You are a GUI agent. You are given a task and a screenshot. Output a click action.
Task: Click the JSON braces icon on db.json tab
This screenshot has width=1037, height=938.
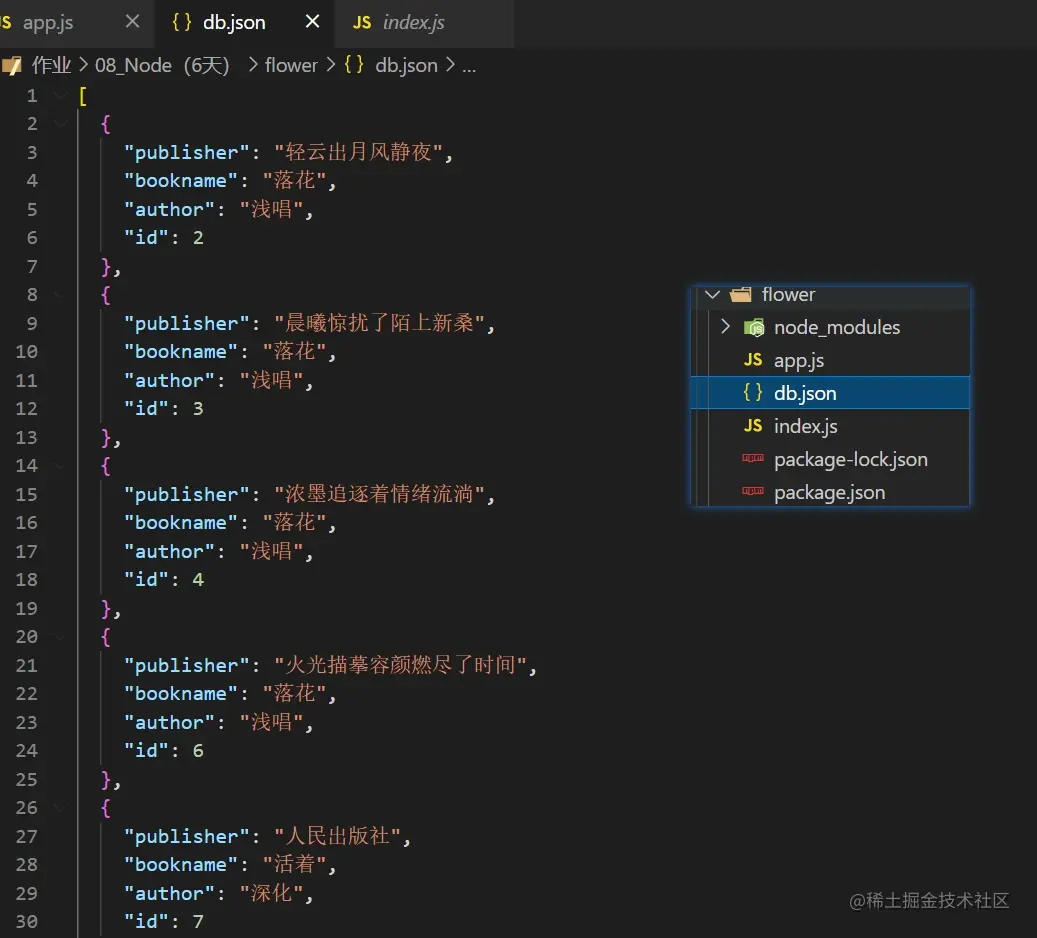click(x=182, y=22)
